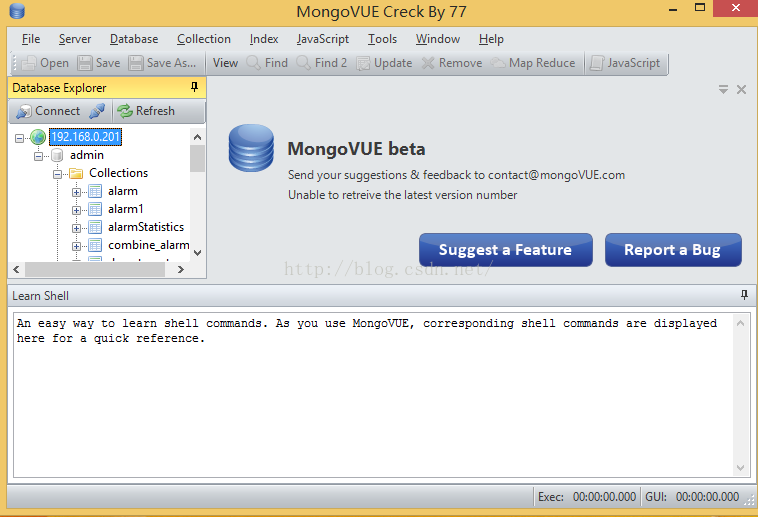Click the Open toolbar button
The height and width of the screenshot is (517, 758).
(x=45, y=63)
